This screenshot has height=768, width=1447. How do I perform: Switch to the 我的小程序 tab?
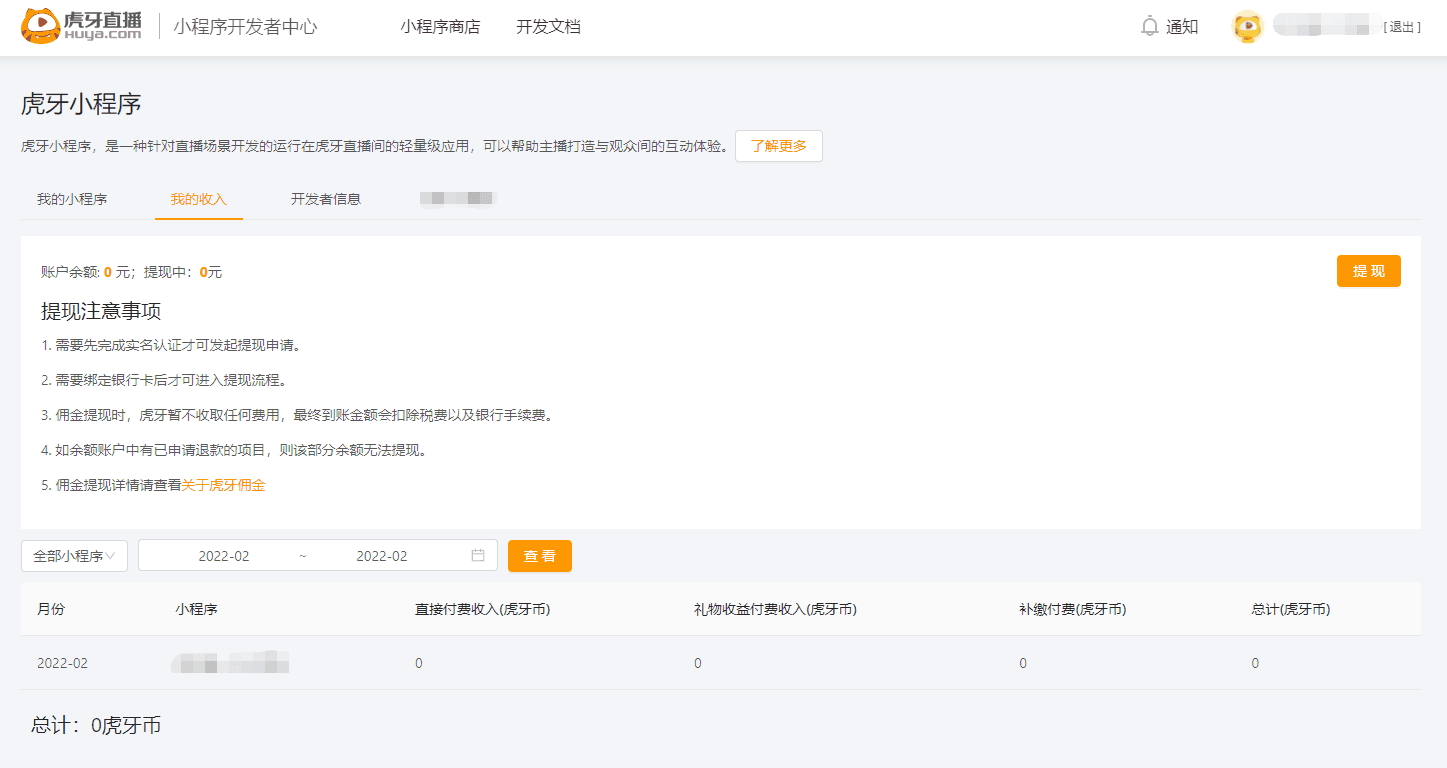coord(72,199)
